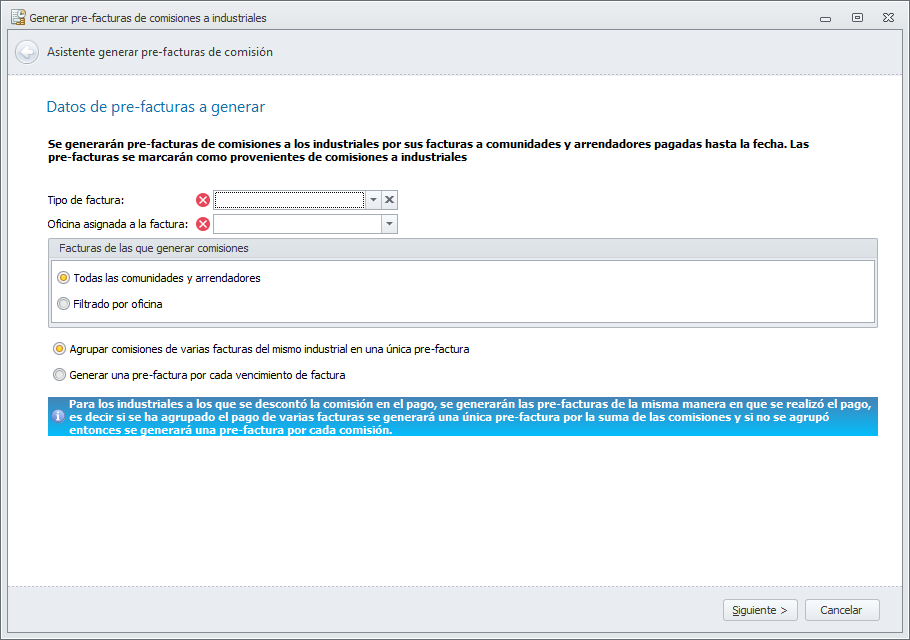This screenshot has width=910, height=640.
Task: Open the Oficina asignada dropdown arrow
Action: pos(389,224)
